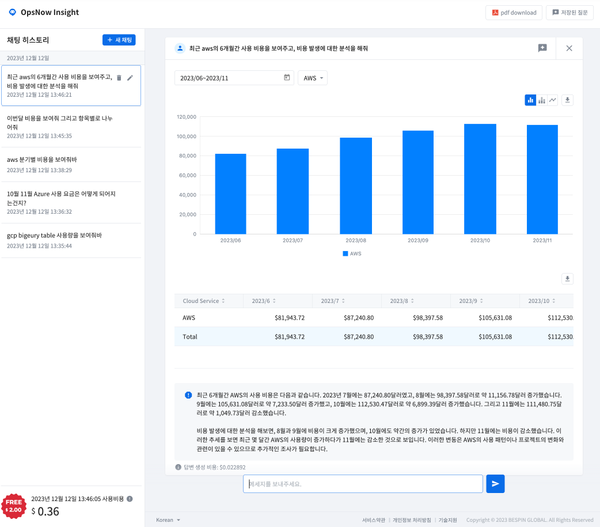Open the 저장된 질문 saved questions

570,13
